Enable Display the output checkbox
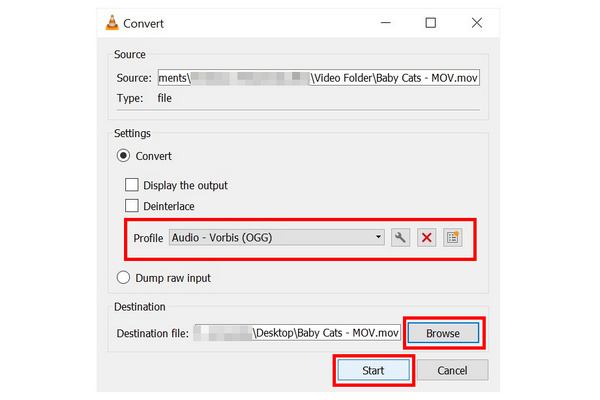Image resolution: width=600 pixels, height=400 pixels. pos(132,185)
